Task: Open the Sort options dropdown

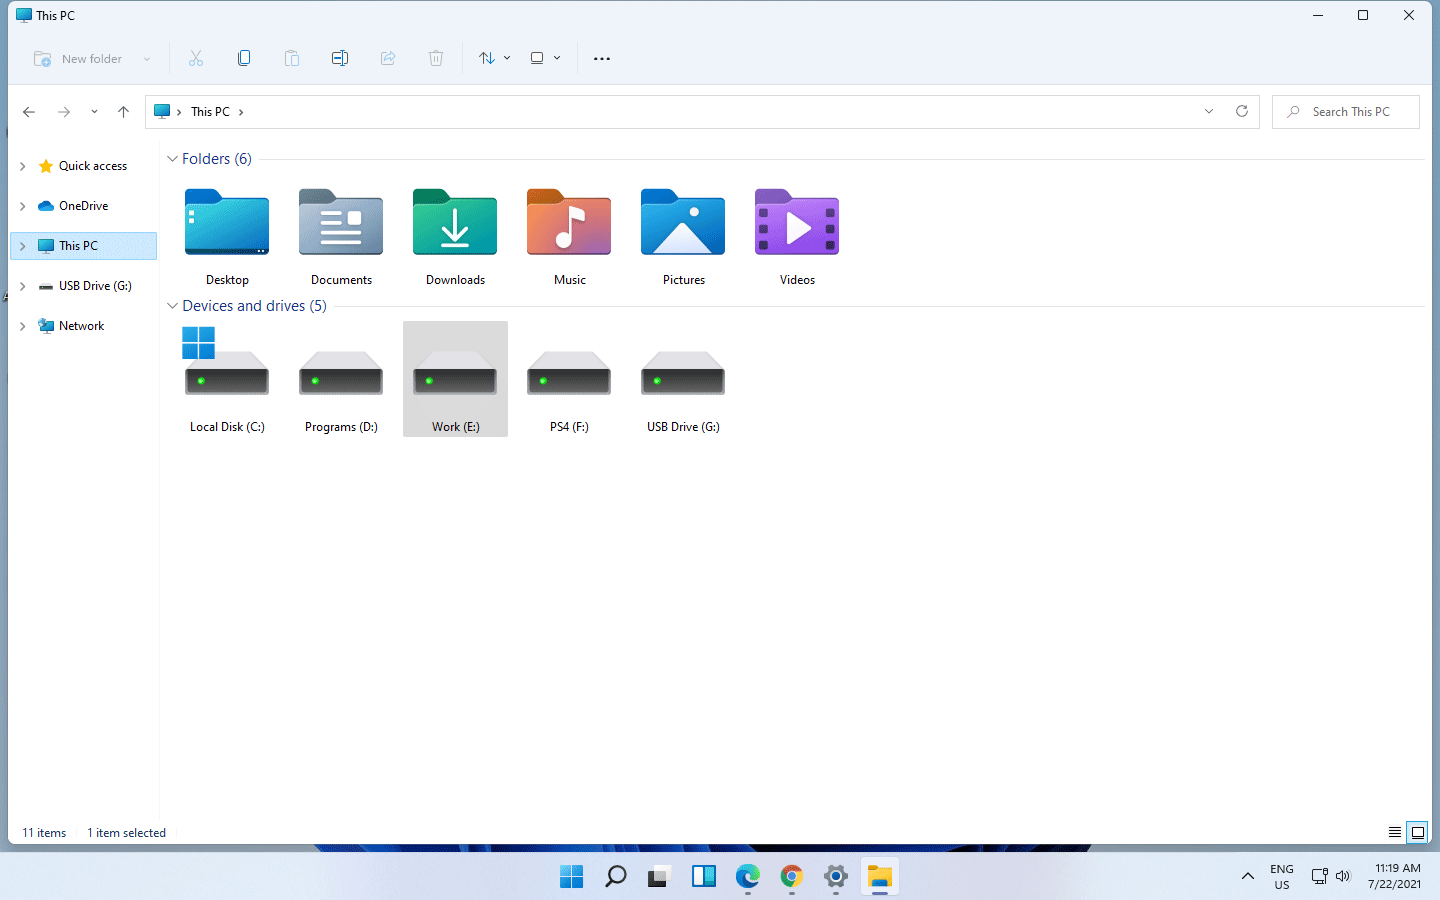Action: 494,59
